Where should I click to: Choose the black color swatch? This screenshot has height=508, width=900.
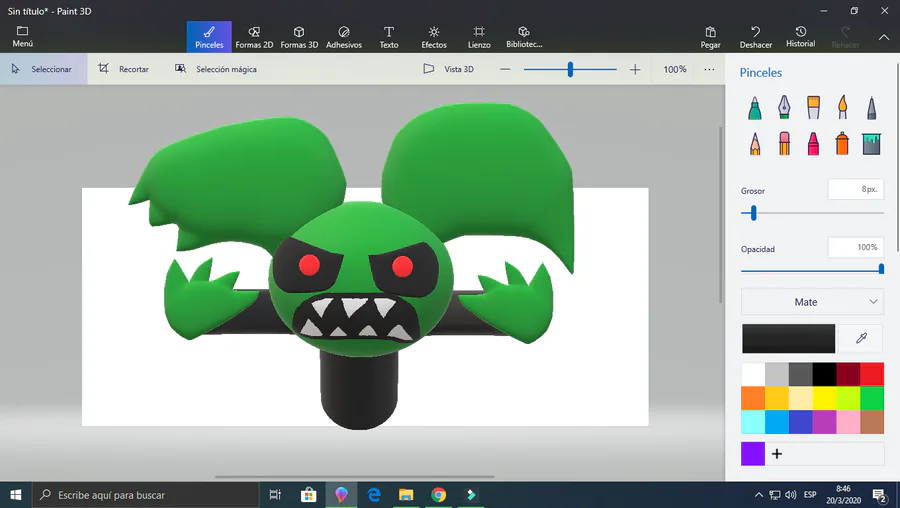tap(824, 374)
